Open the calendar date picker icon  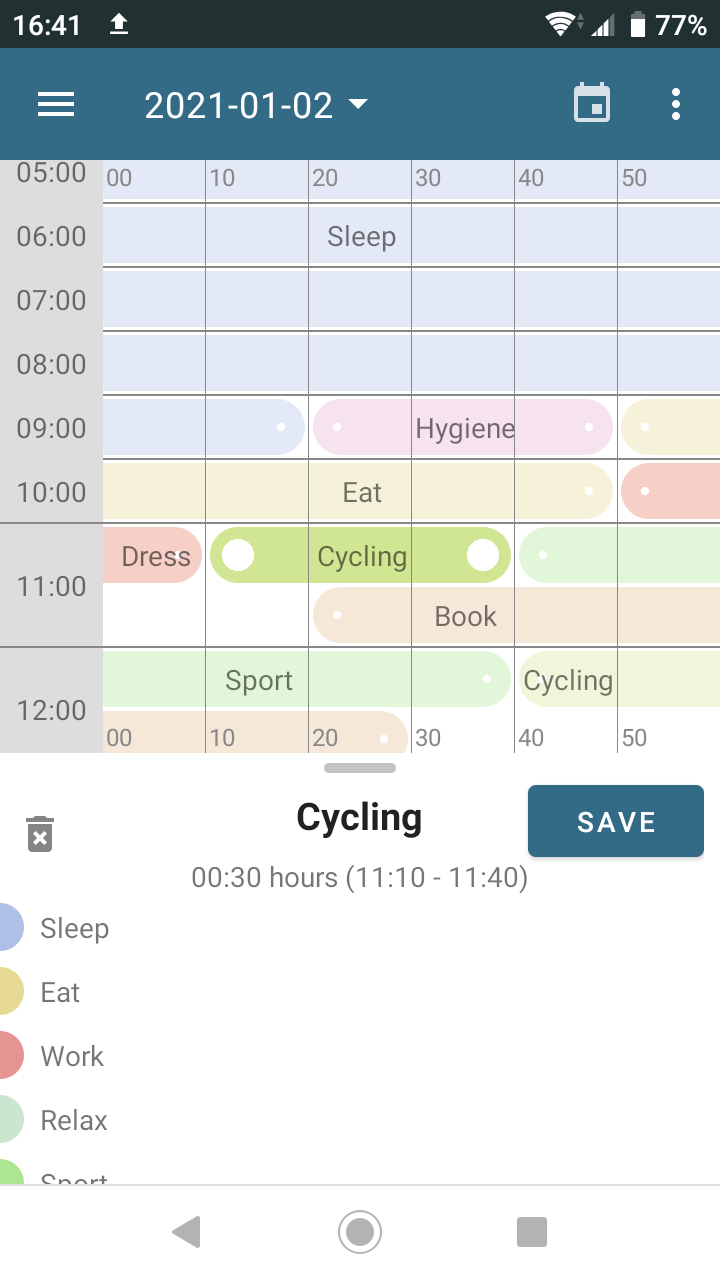[x=592, y=104]
